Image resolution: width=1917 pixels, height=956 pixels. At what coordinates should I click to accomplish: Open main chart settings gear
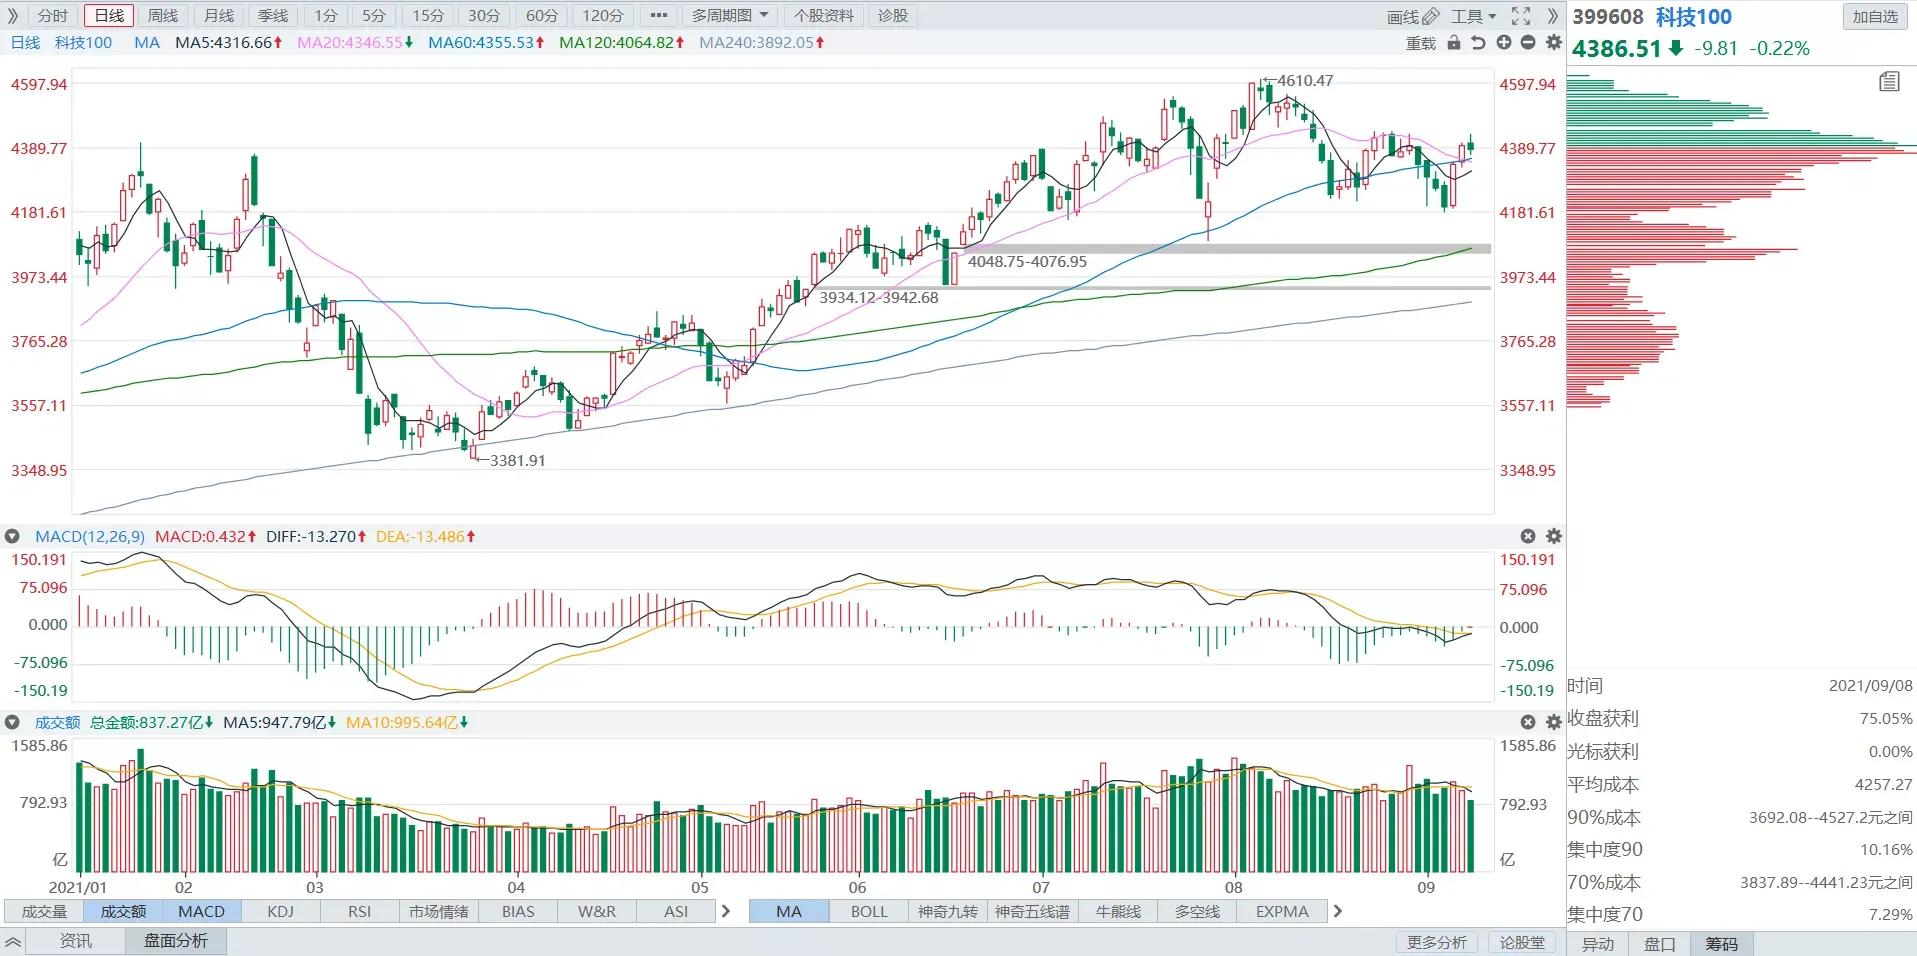(1553, 43)
